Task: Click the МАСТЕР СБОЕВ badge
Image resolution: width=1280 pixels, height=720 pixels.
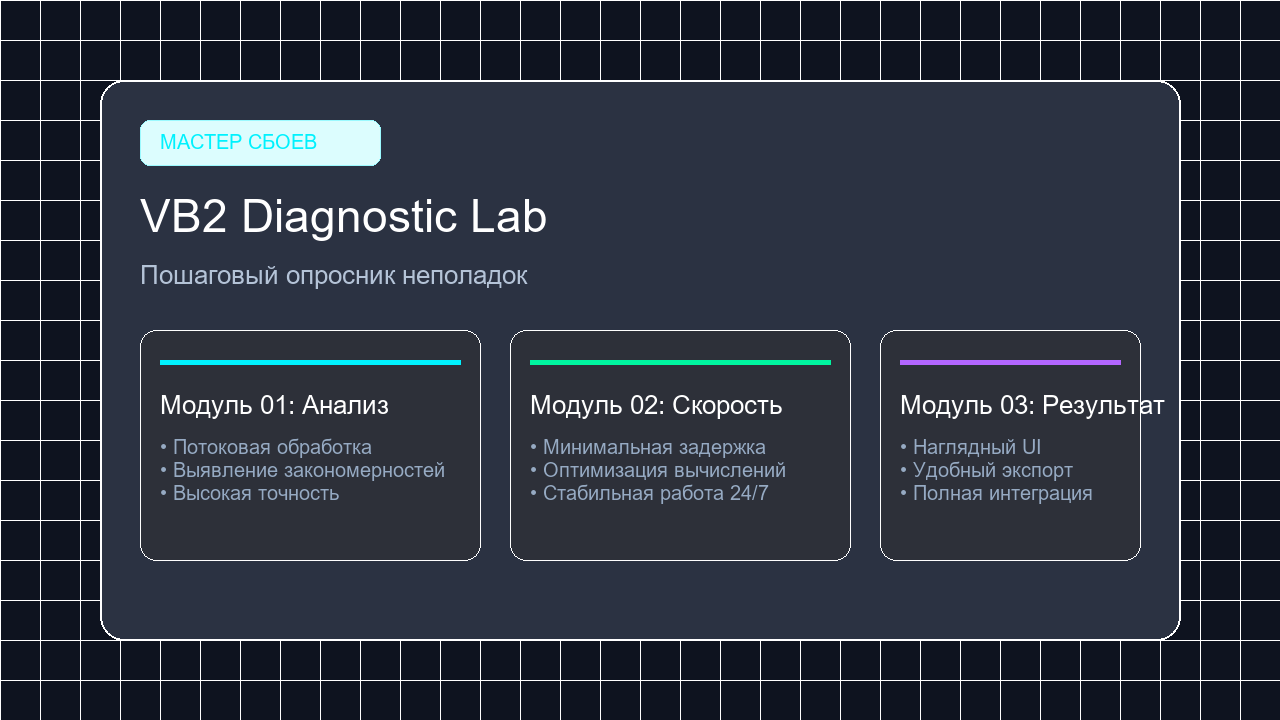Action: pyautogui.click(x=260, y=143)
